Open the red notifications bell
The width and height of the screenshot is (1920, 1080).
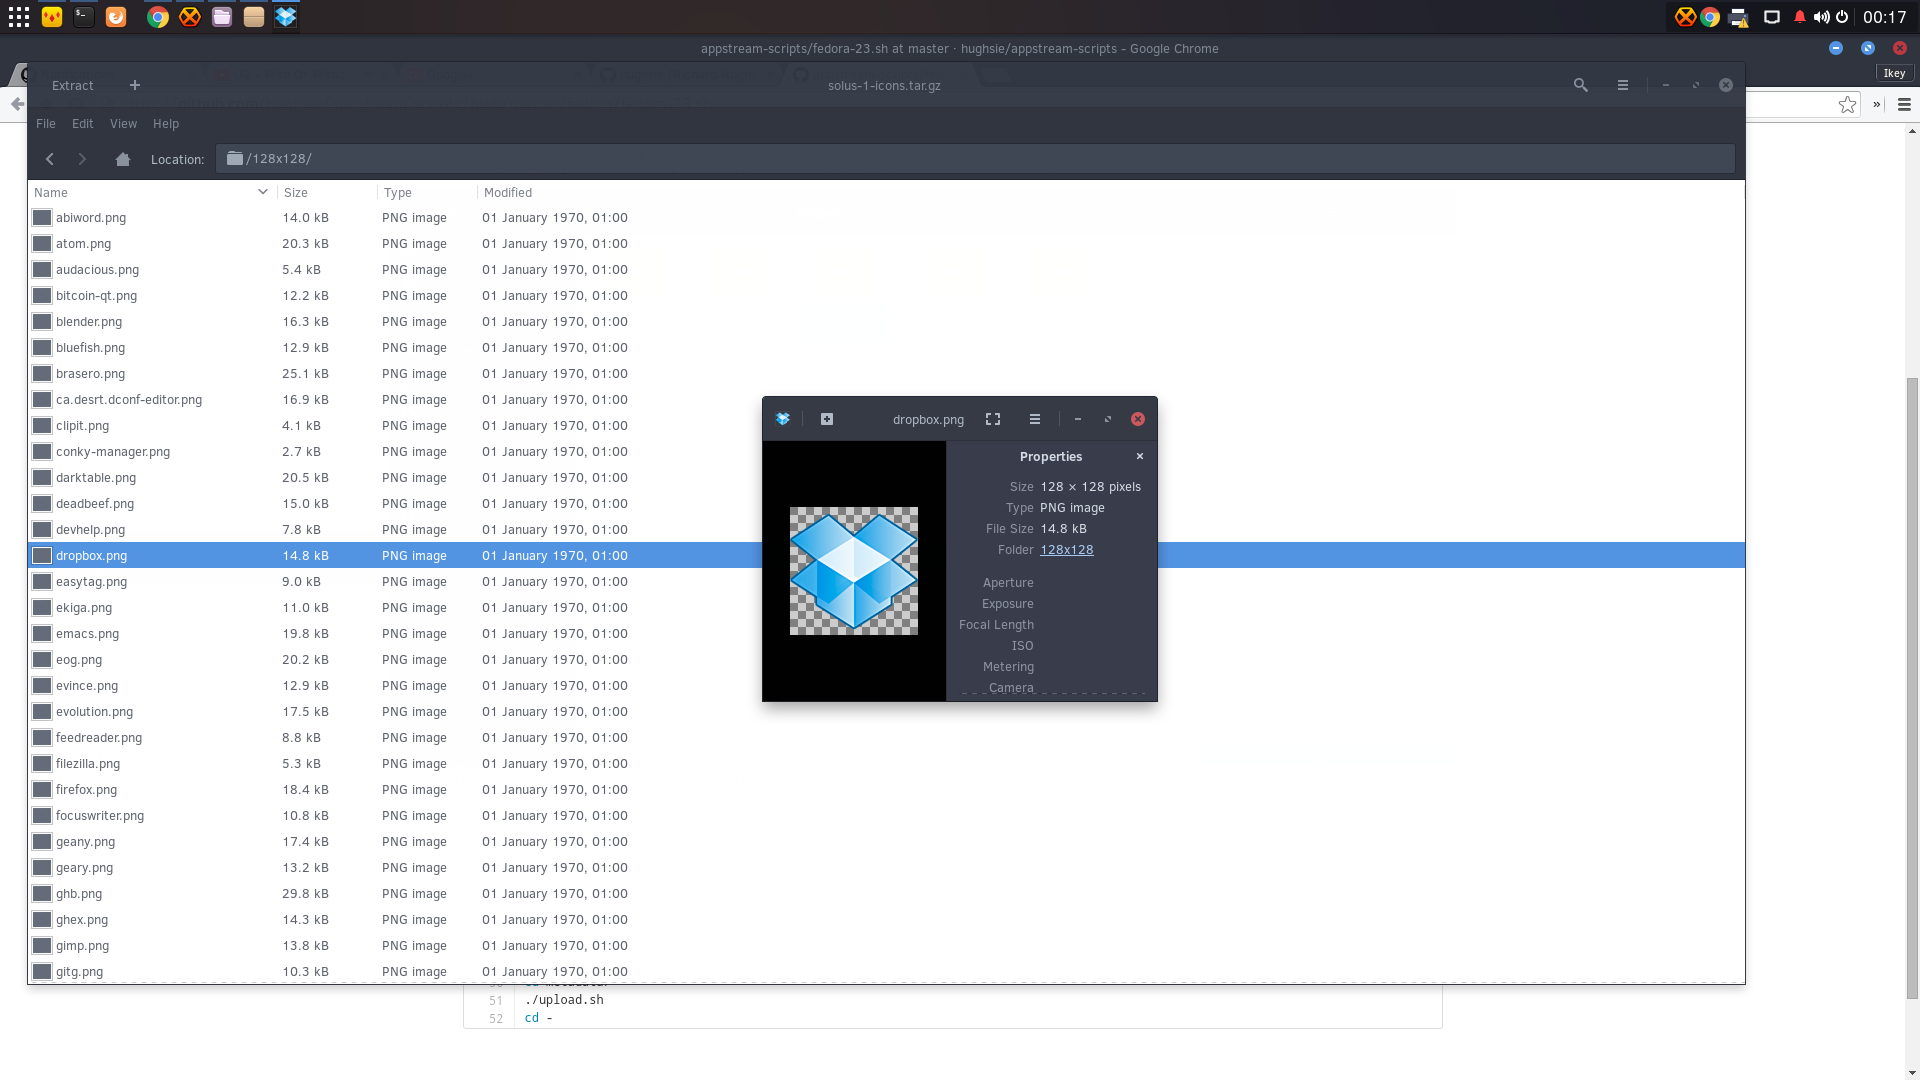coord(1800,17)
